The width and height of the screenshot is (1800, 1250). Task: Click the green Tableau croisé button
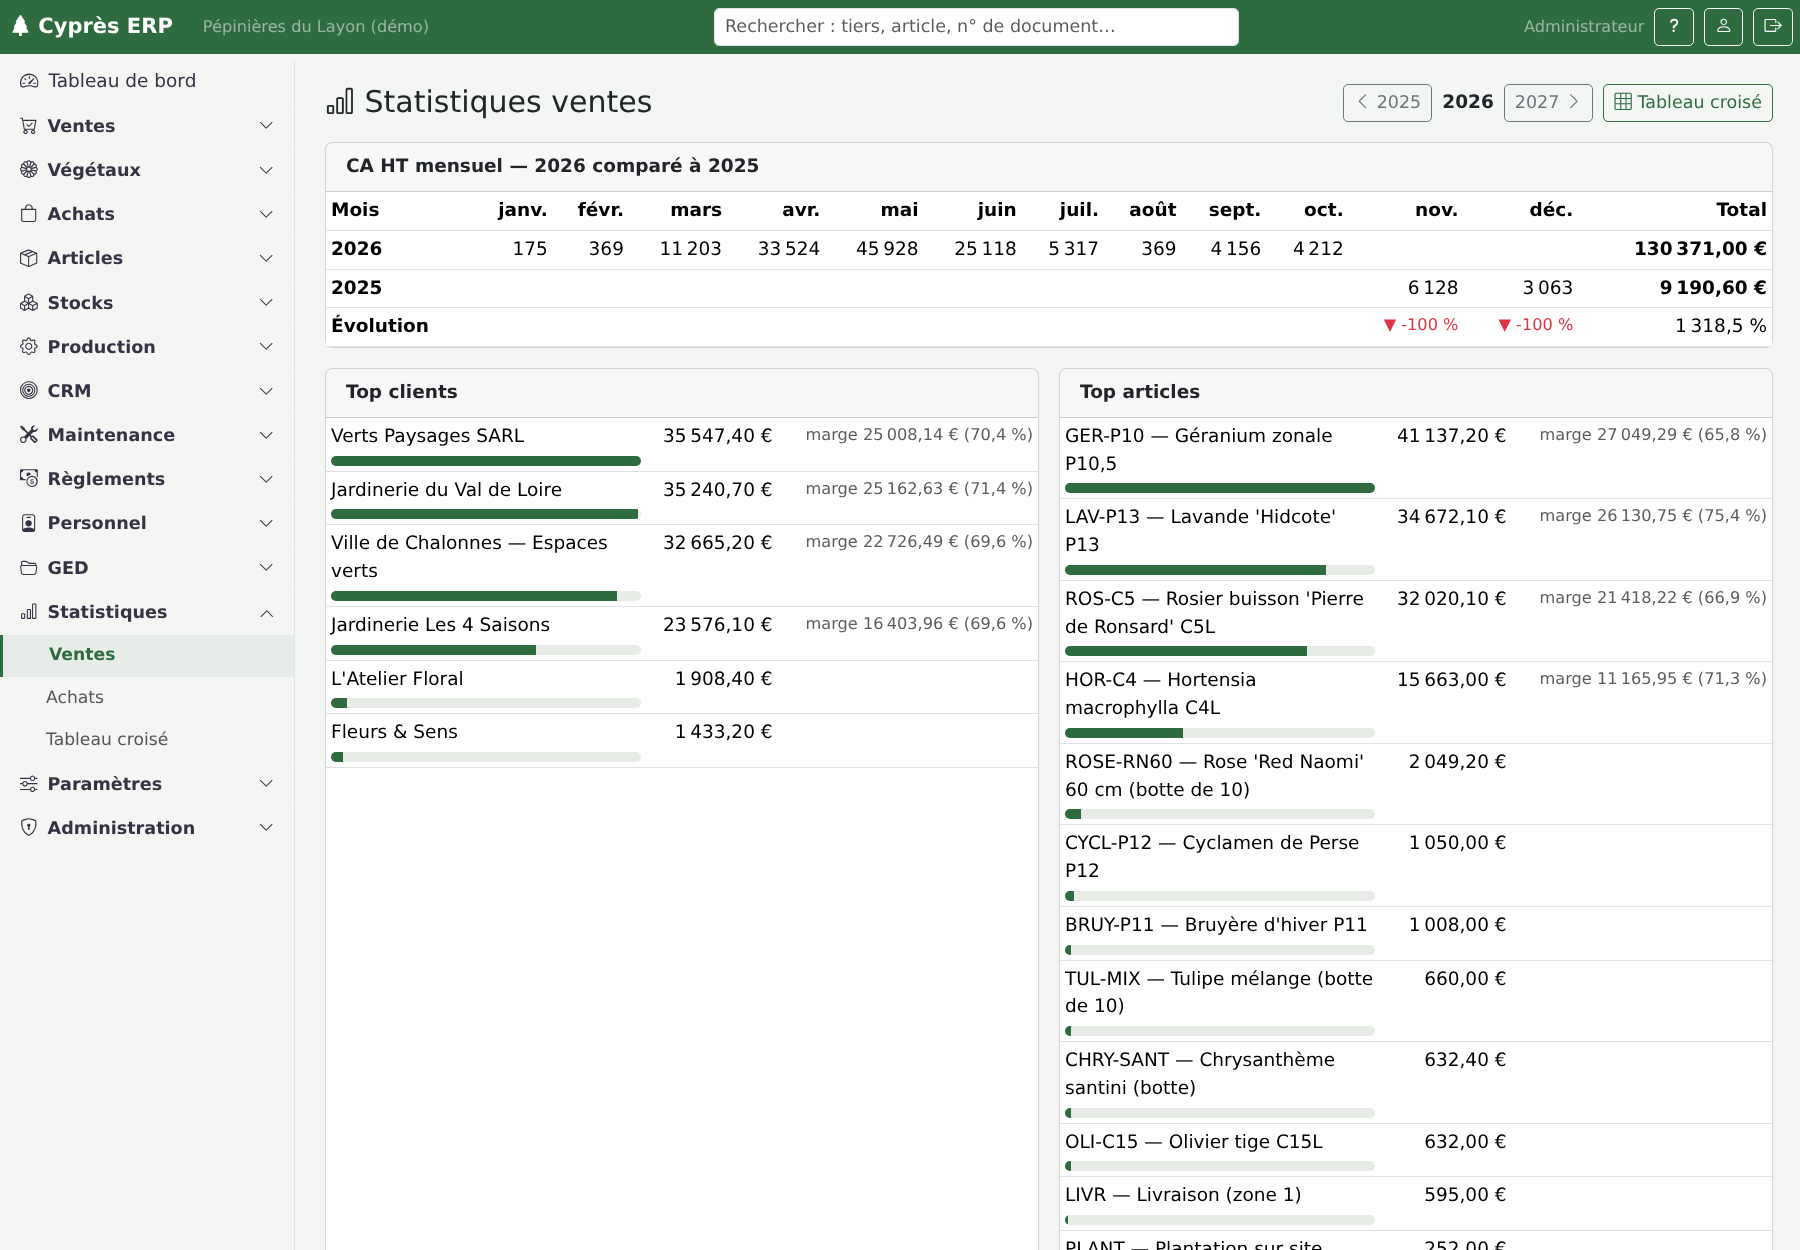1687,102
